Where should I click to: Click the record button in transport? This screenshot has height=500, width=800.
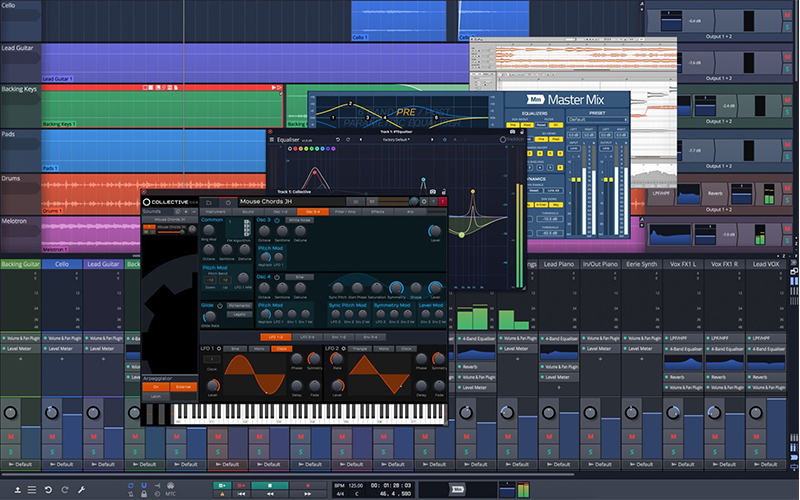pos(308,485)
